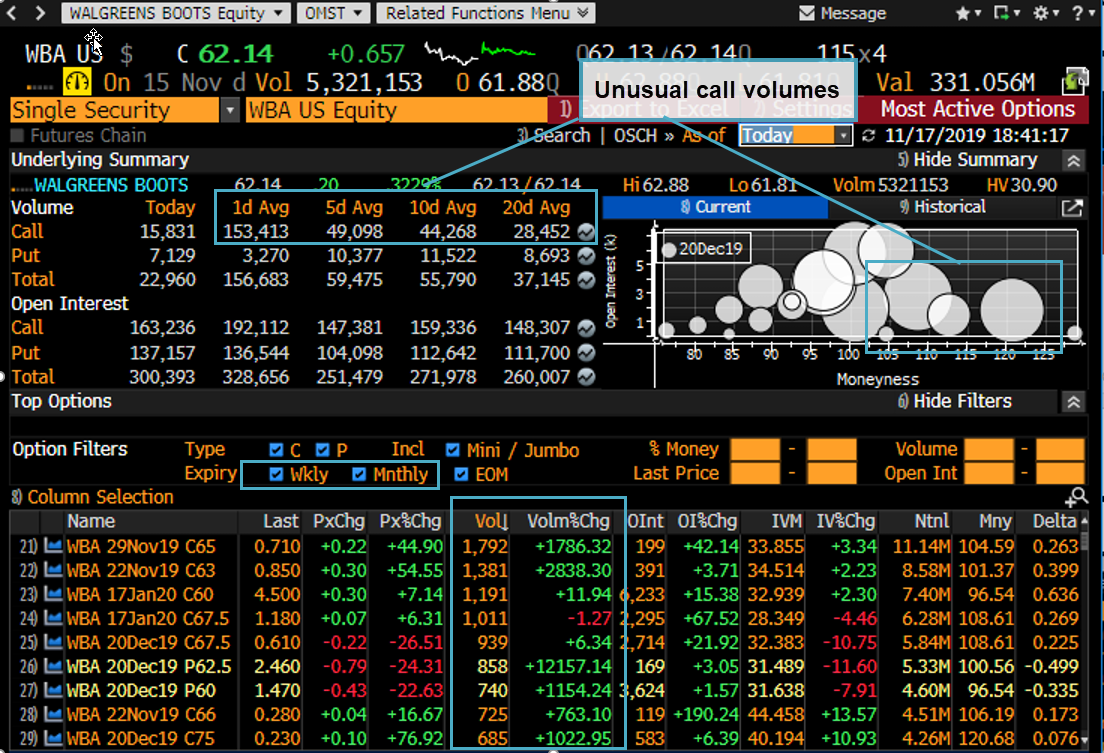Click the Last Price minimum field
Screen dimensions: 1104x753
[755, 473]
